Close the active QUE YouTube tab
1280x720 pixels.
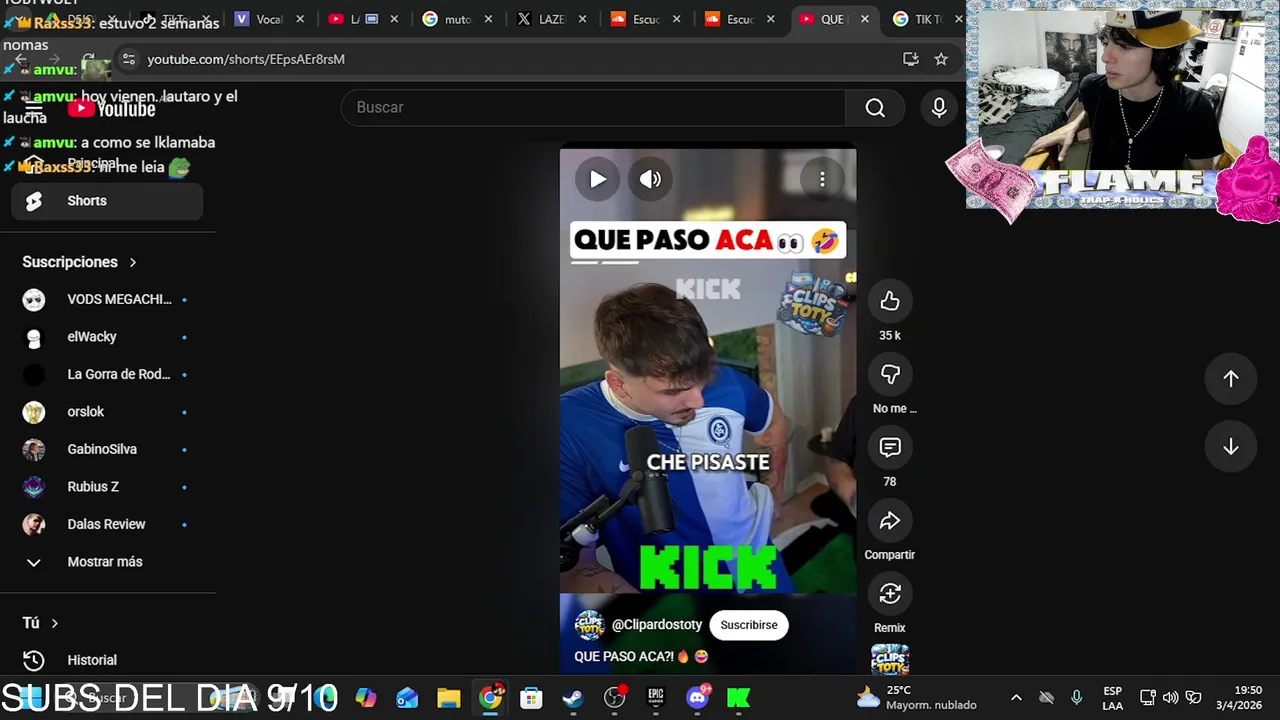coord(864,19)
